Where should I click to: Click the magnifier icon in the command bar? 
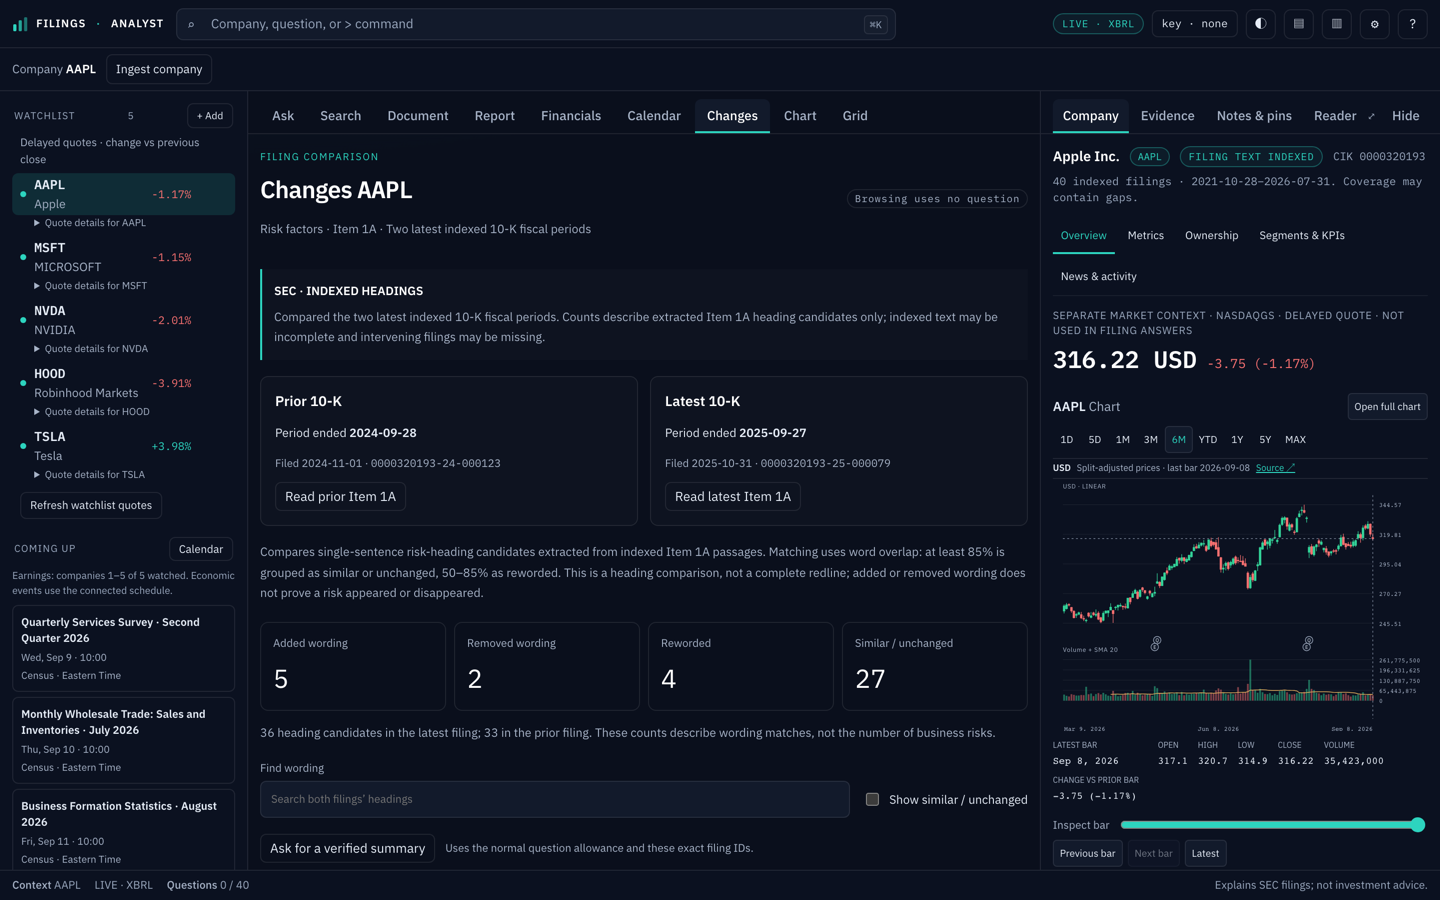coord(191,24)
